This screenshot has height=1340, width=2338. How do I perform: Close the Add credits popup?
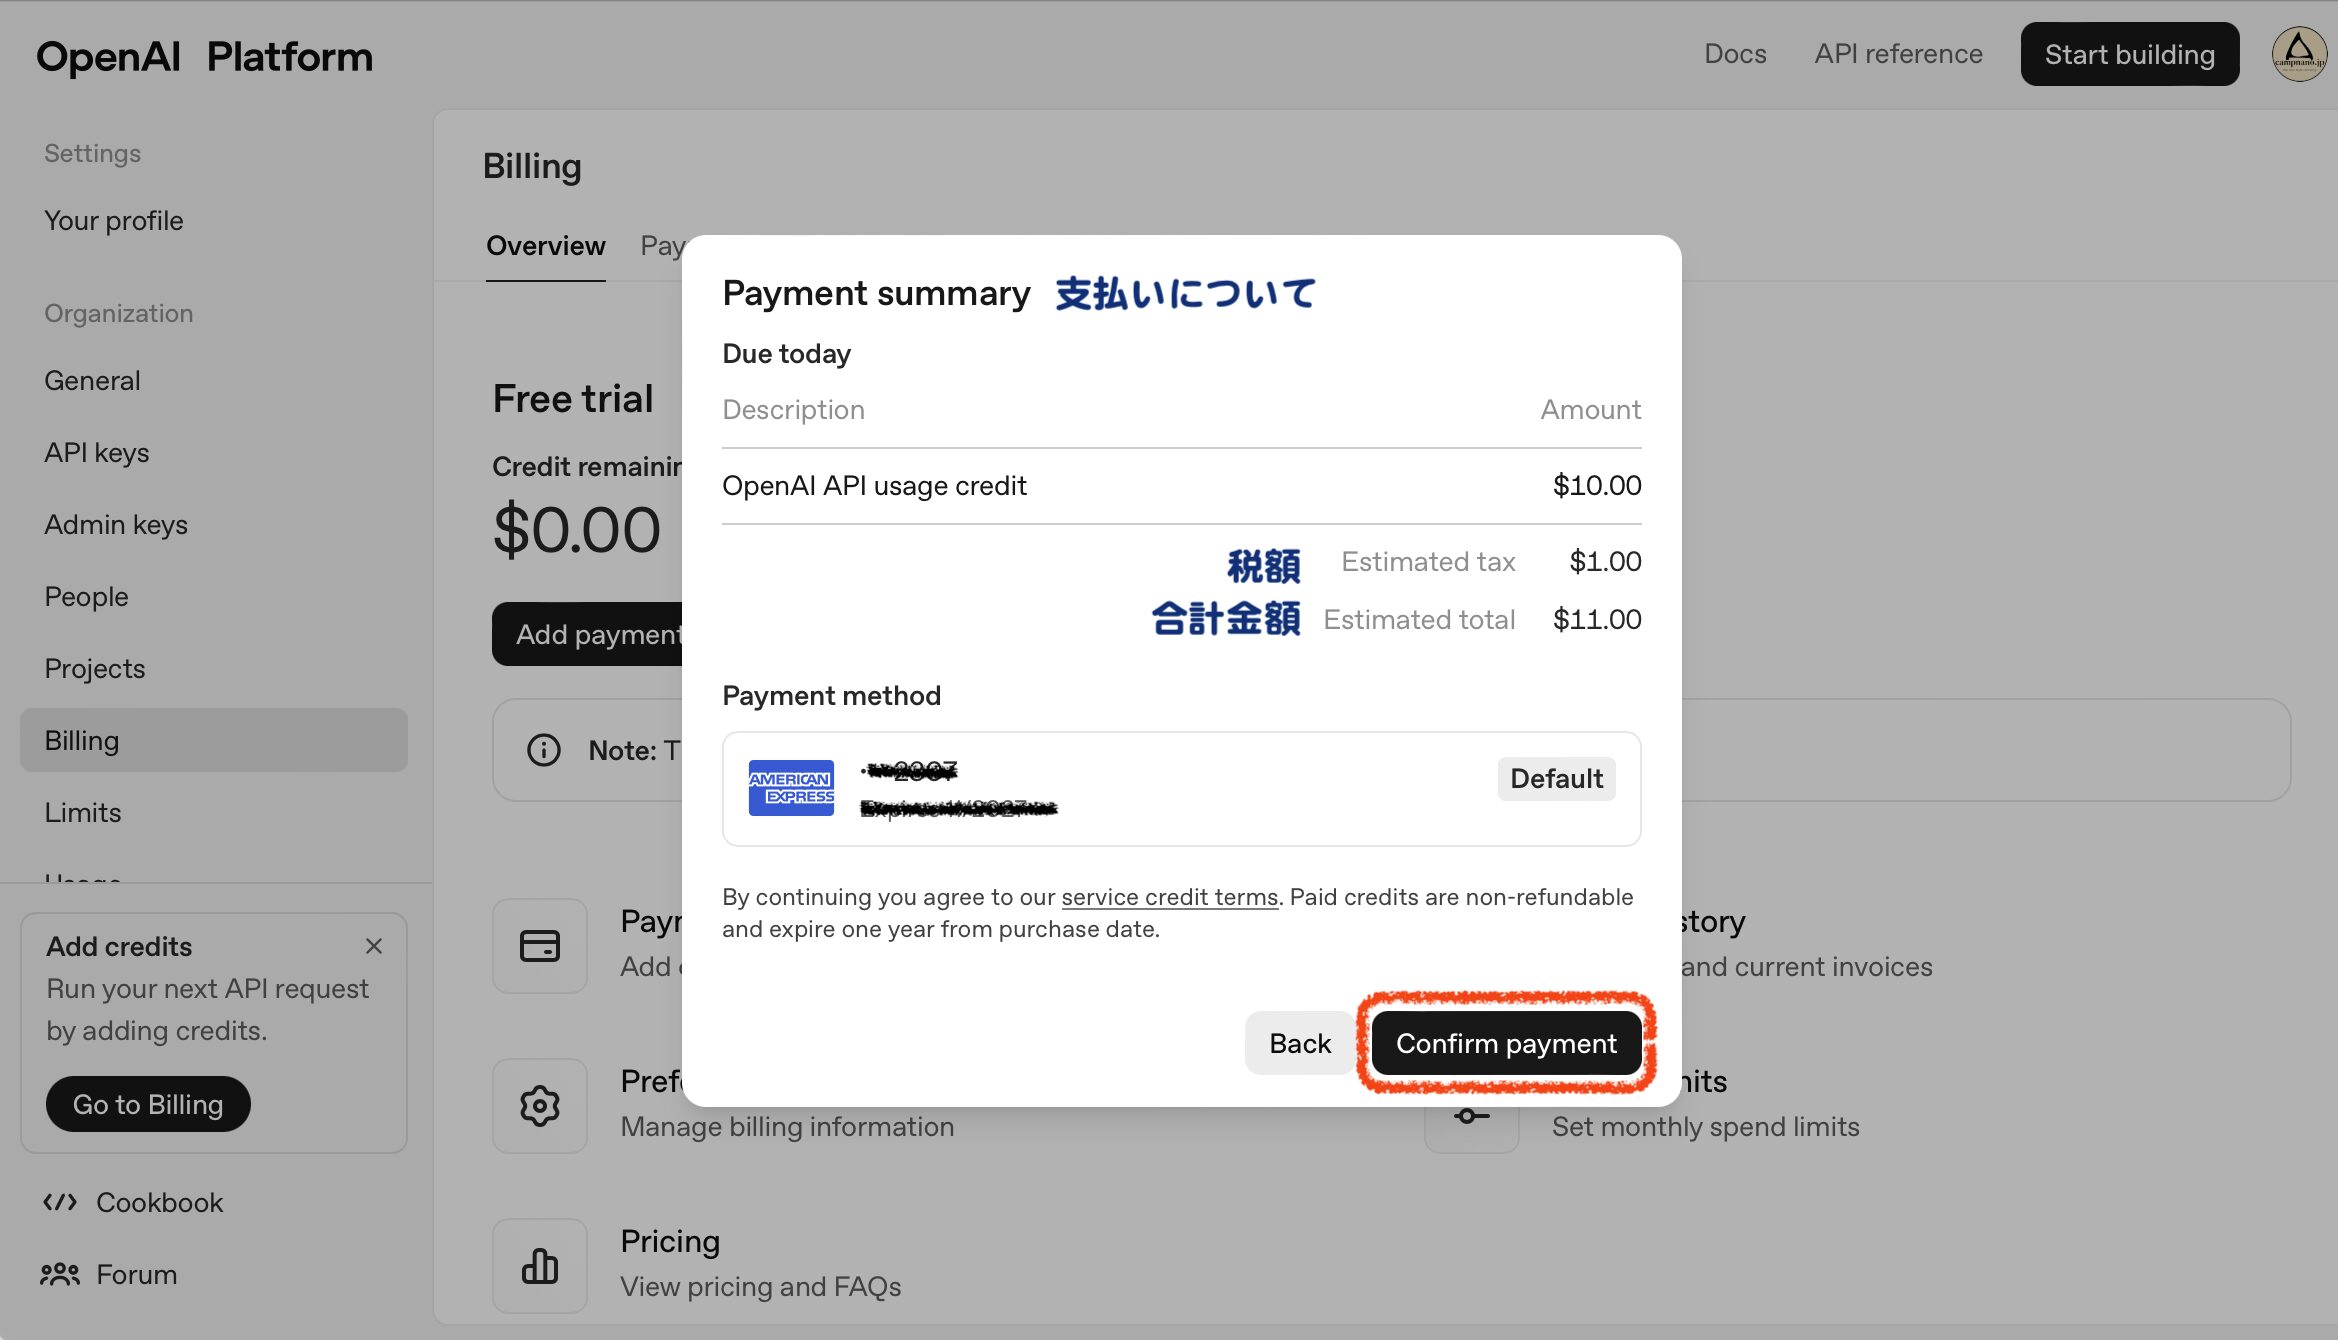click(x=374, y=946)
